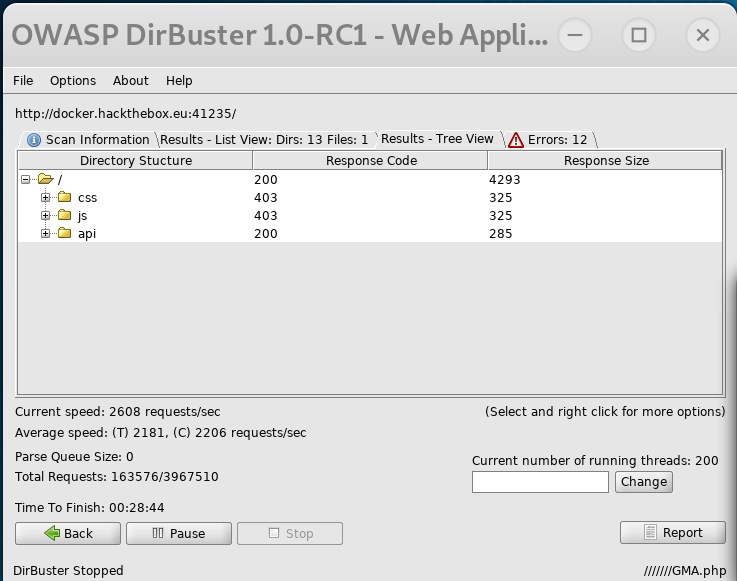Switch to the Scan Information tab
Screen dimensions: 737x581
(87, 140)
